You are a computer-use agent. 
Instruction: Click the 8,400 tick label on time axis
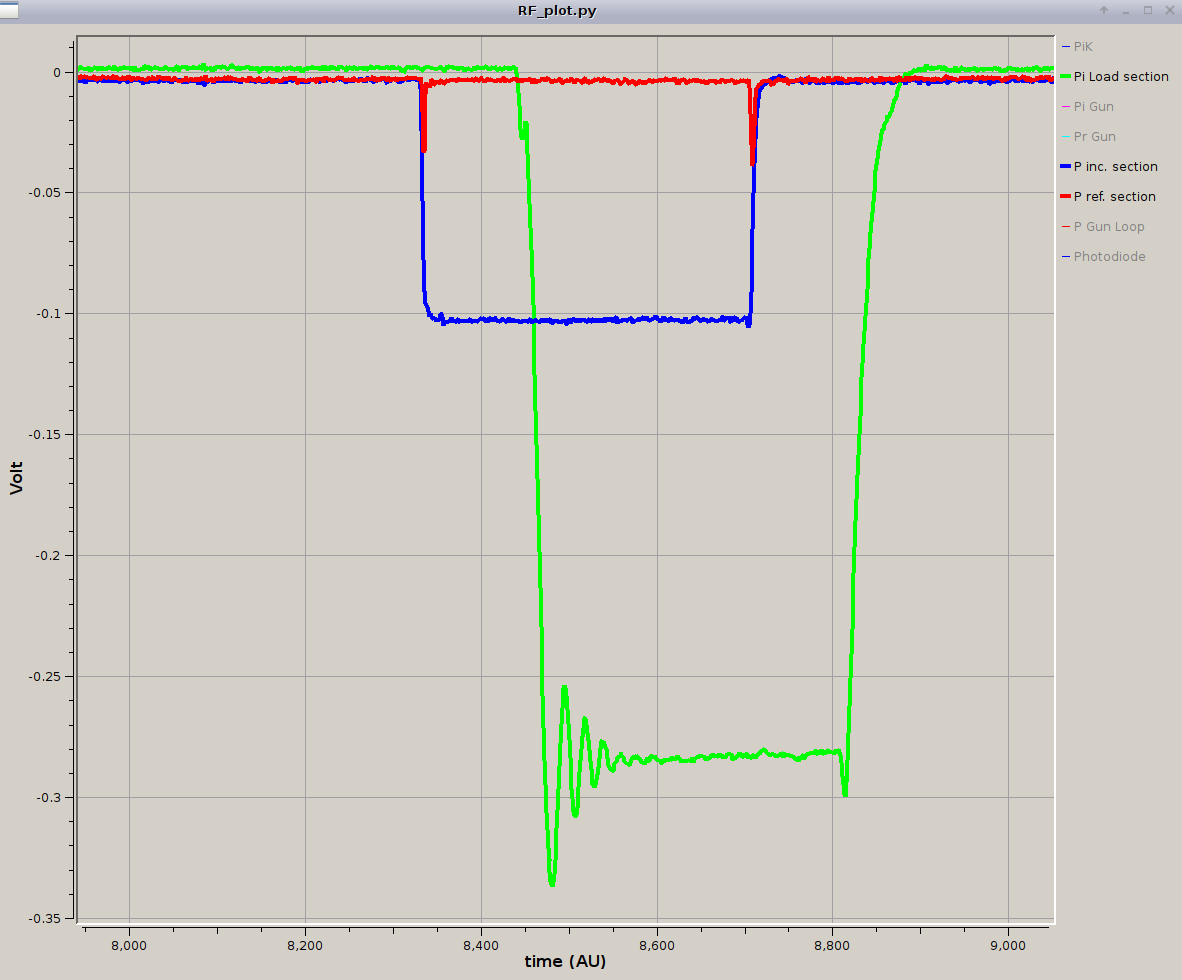pos(481,941)
